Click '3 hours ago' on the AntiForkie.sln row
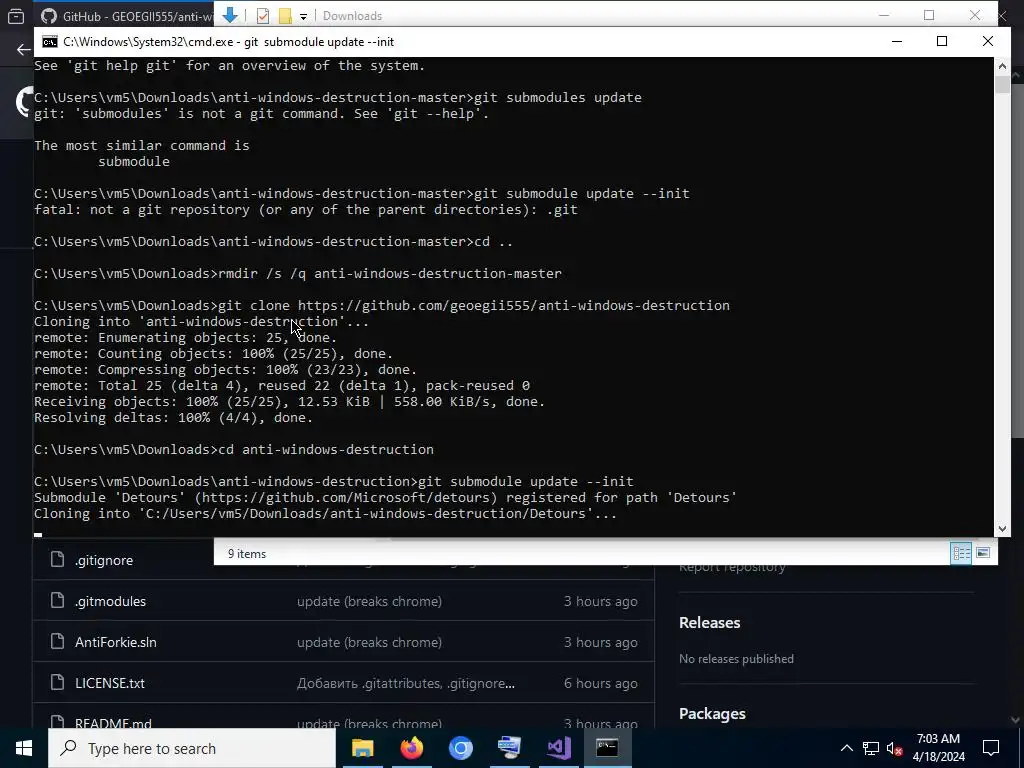 (601, 643)
